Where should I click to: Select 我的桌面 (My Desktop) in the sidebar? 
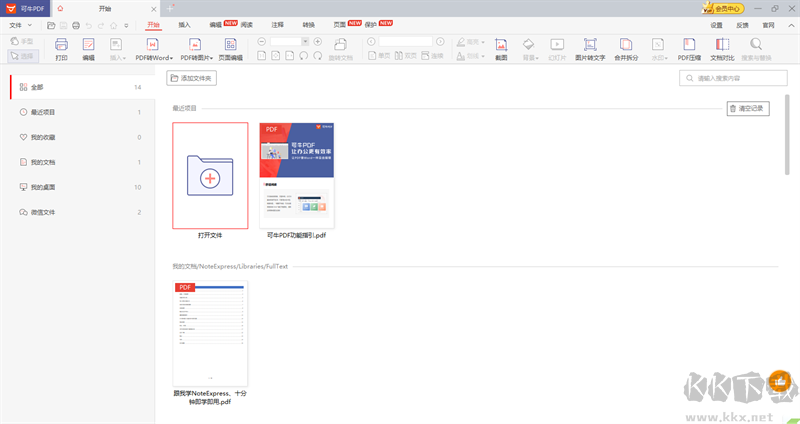click(43, 187)
